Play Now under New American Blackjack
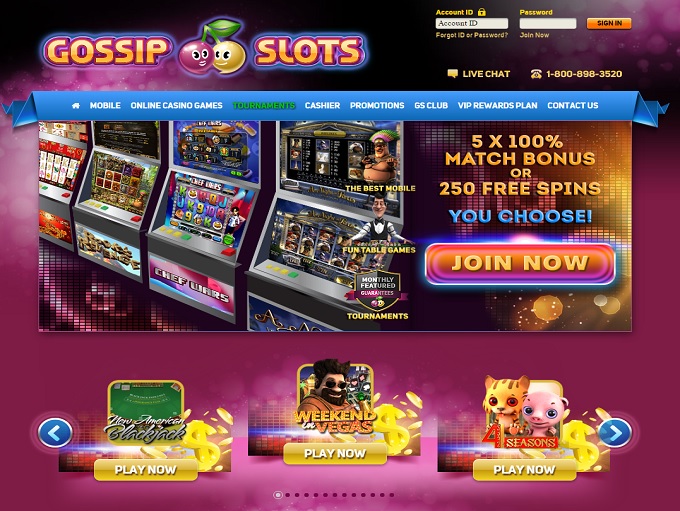The width and height of the screenshot is (680, 511). [146, 470]
